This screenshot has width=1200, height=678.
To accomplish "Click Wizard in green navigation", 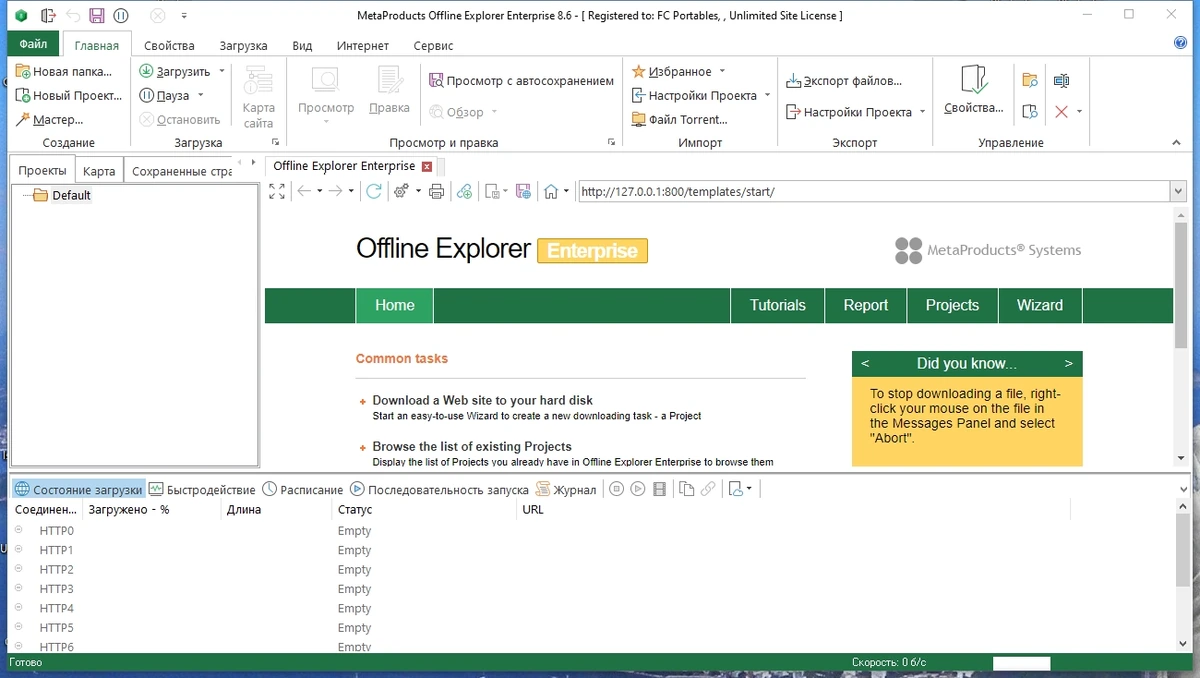I will pos(1040,306).
